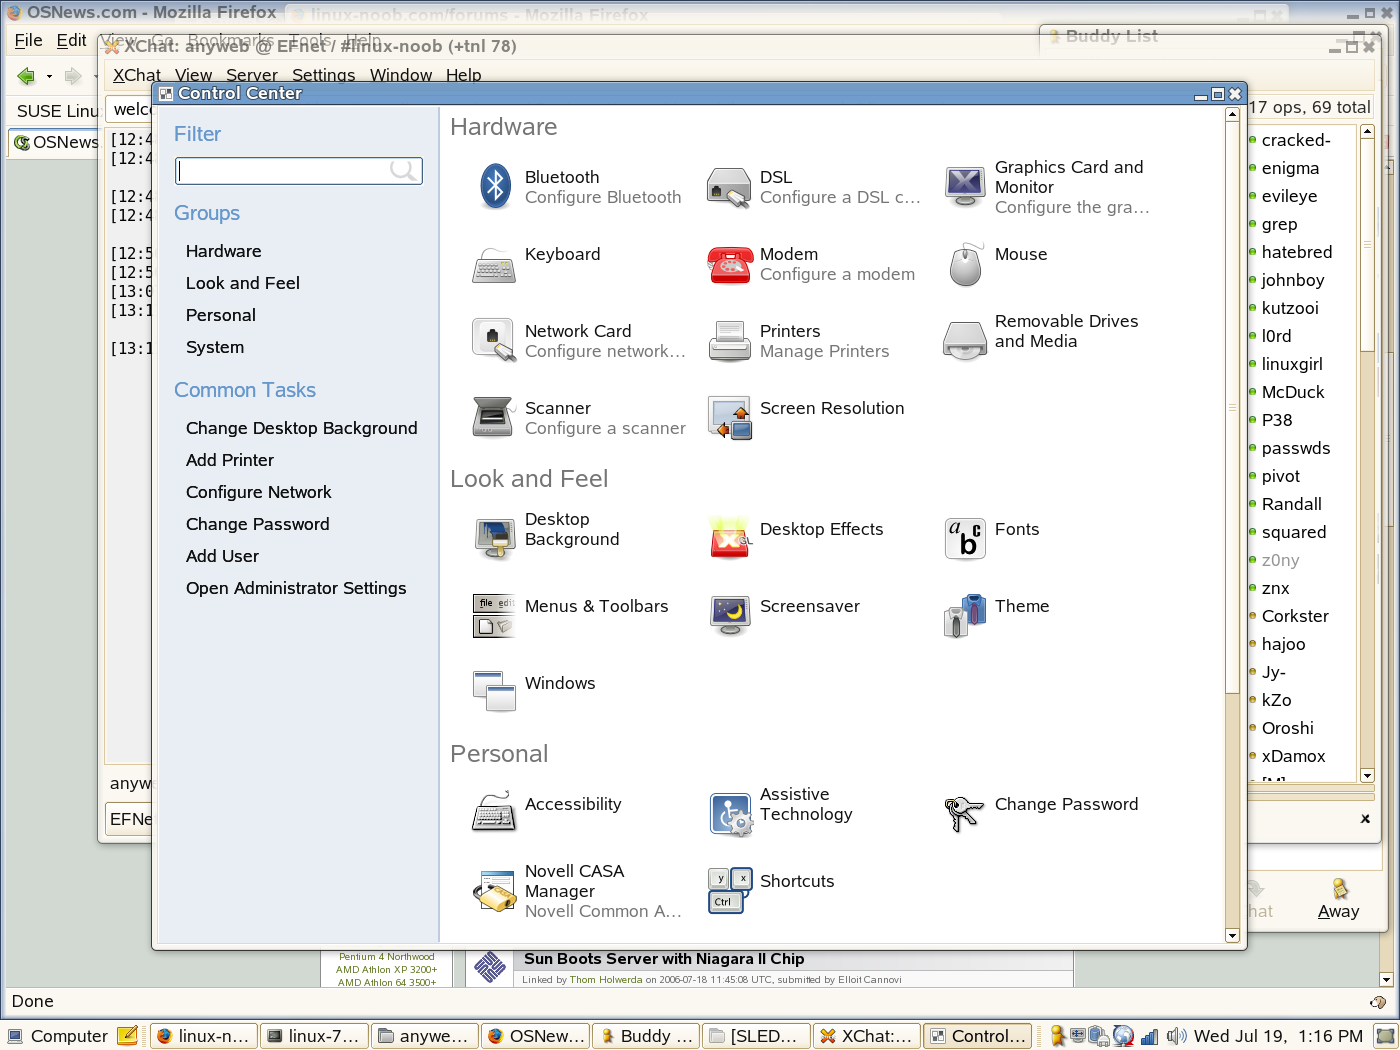Image resolution: width=1400 pixels, height=1050 pixels.
Task: Open the Bluetooth configuration icon
Action: (x=495, y=186)
